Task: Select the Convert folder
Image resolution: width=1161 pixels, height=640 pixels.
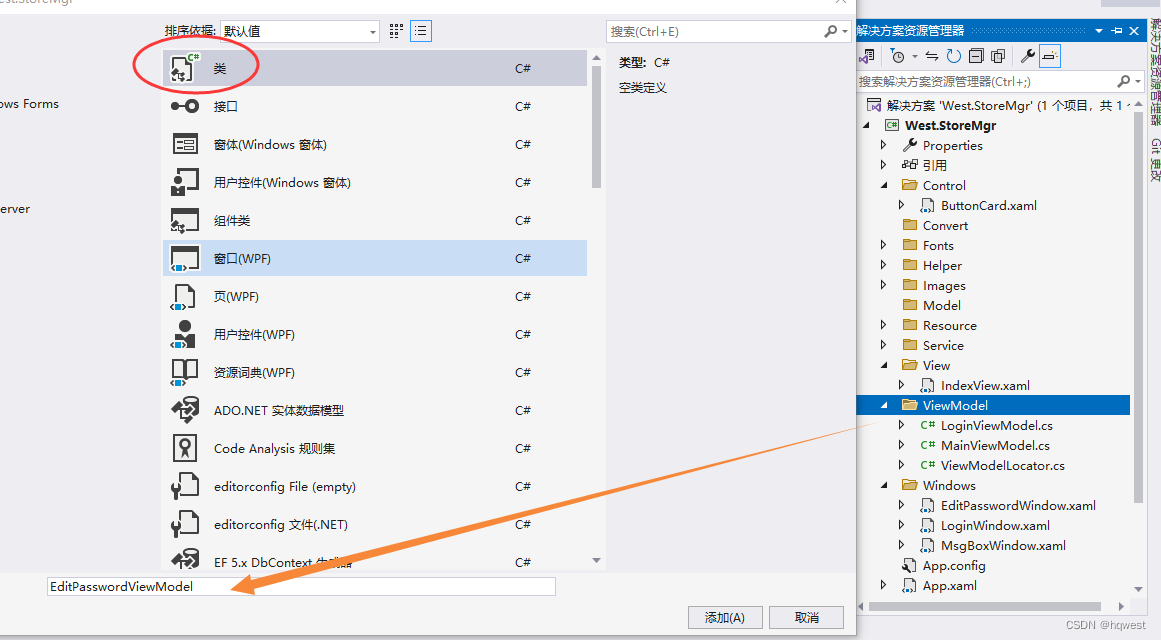Action: [x=946, y=225]
